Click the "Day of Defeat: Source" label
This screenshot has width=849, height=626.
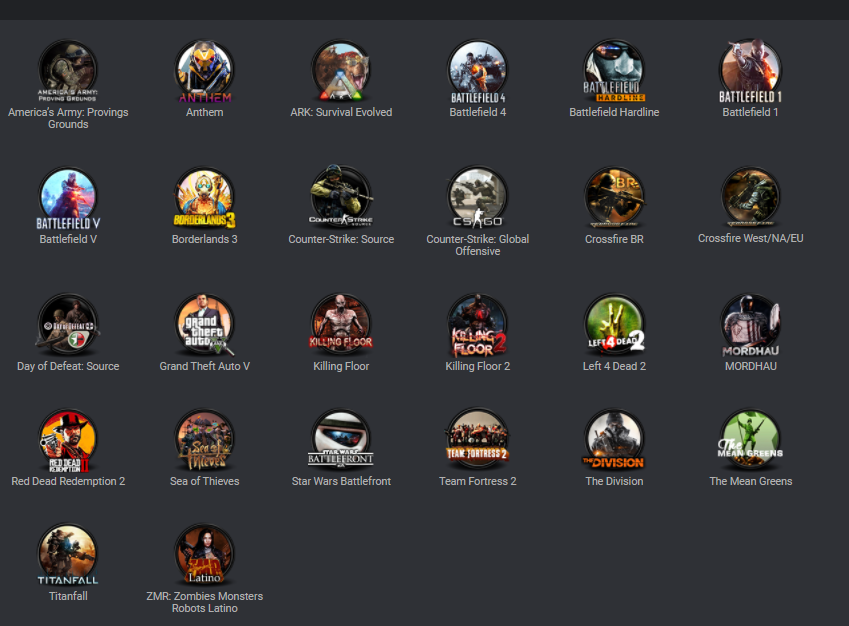pos(68,366)
